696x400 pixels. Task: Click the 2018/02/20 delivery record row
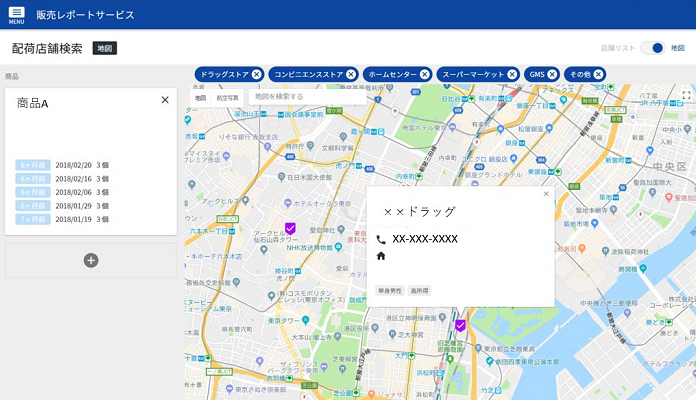tap(62, 165)
